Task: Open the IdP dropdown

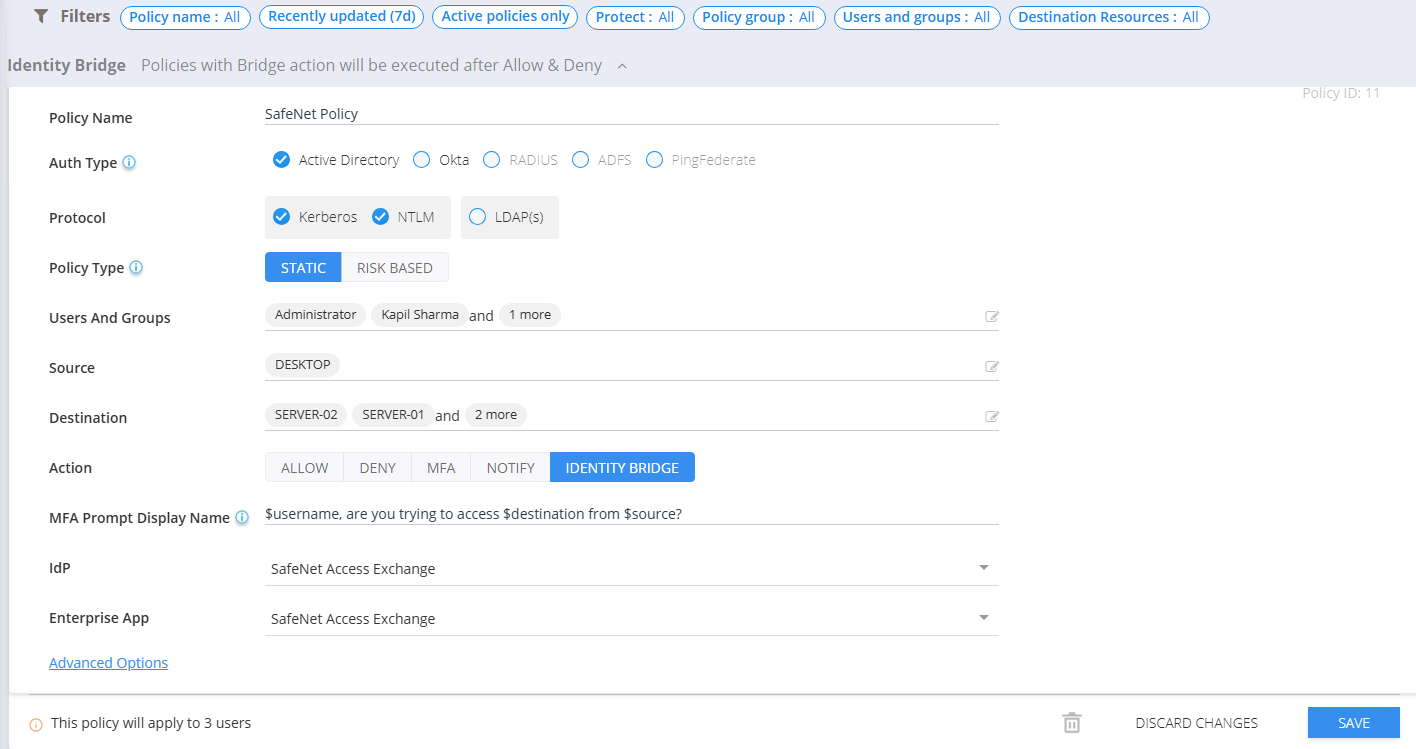Action: 983,568
